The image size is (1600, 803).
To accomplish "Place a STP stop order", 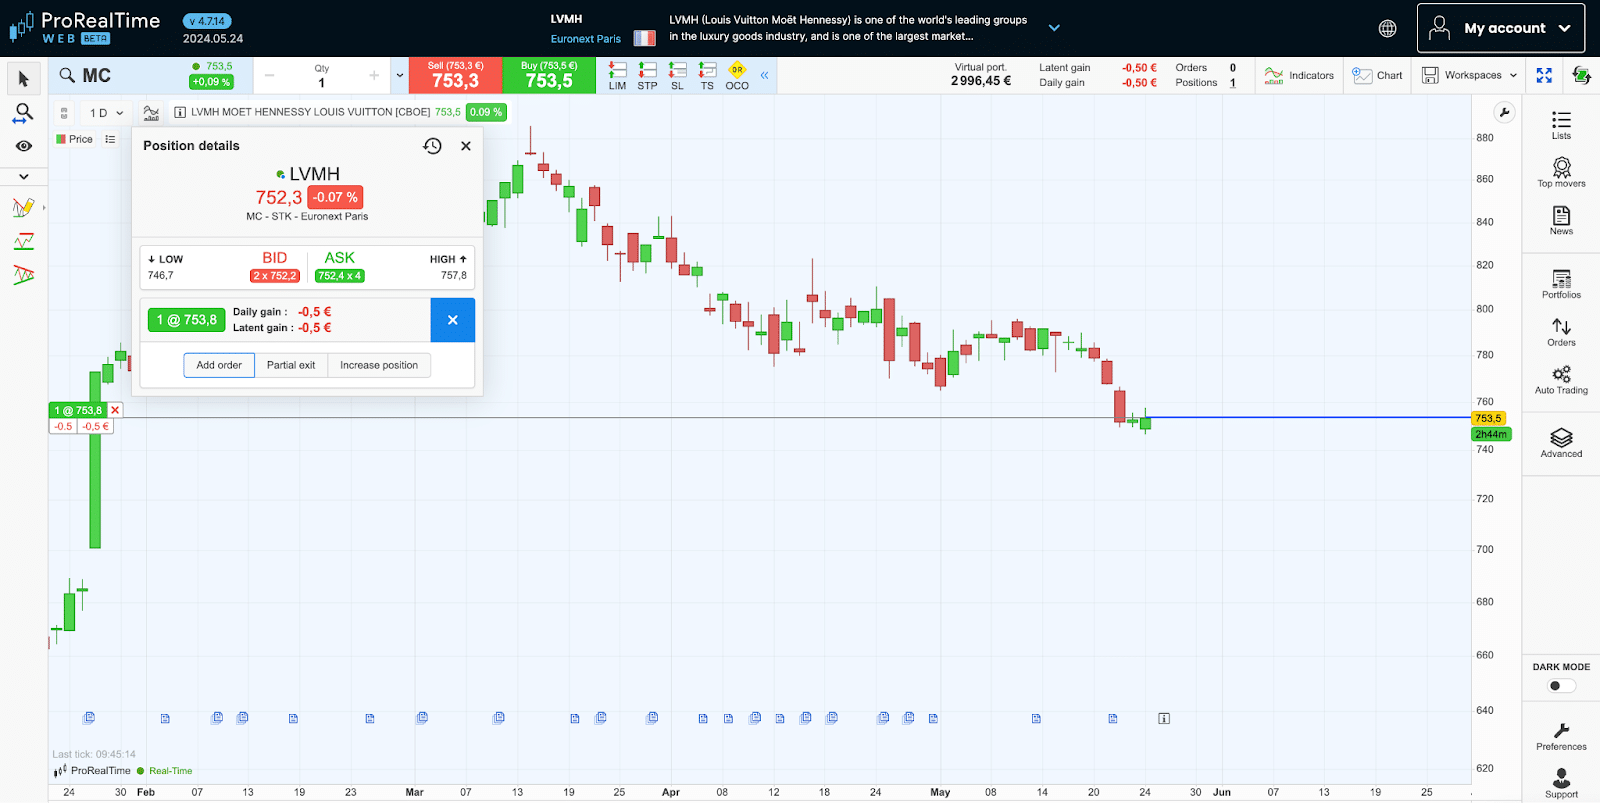I will [648, 76].
